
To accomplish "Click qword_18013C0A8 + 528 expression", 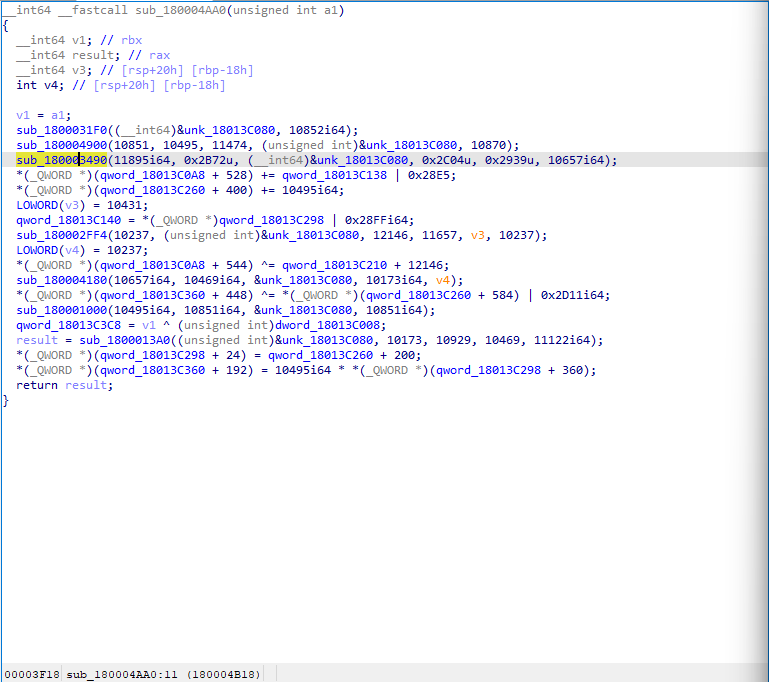I will point(173,176).
